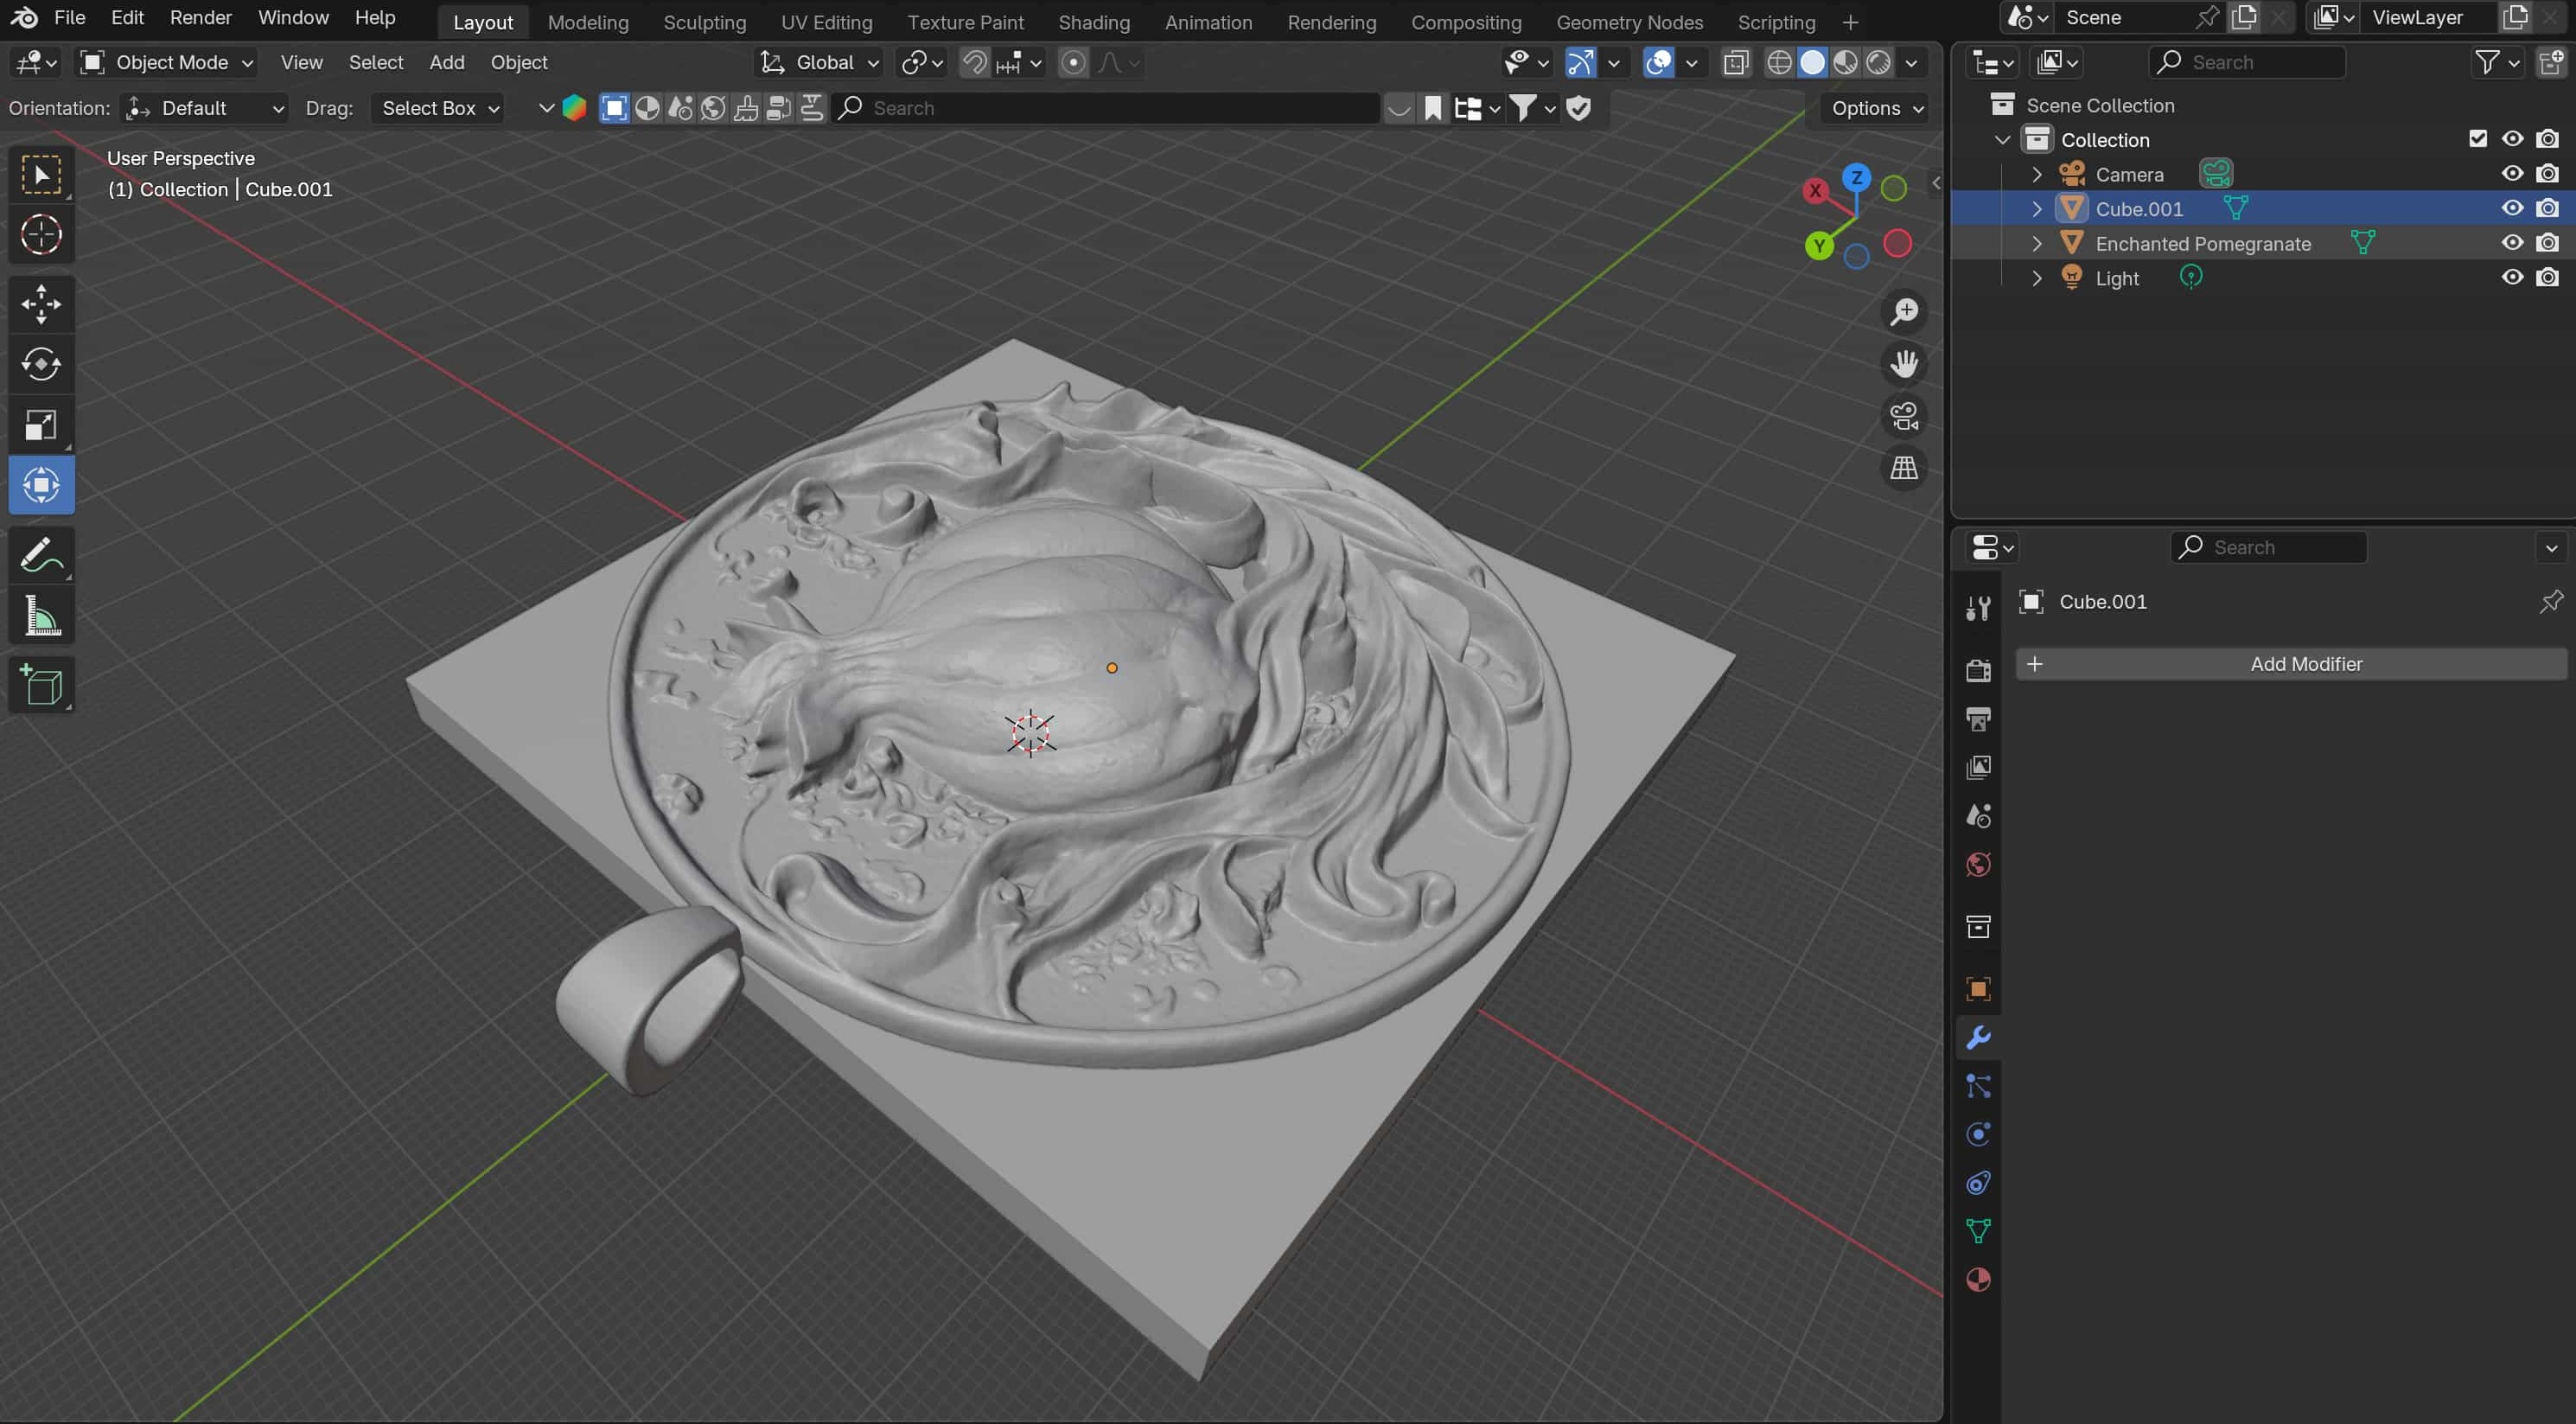The width and height of the screenshot is (2576, 1424).
Task: Open the Options popover button
Action: click(x=1876, y=108)
